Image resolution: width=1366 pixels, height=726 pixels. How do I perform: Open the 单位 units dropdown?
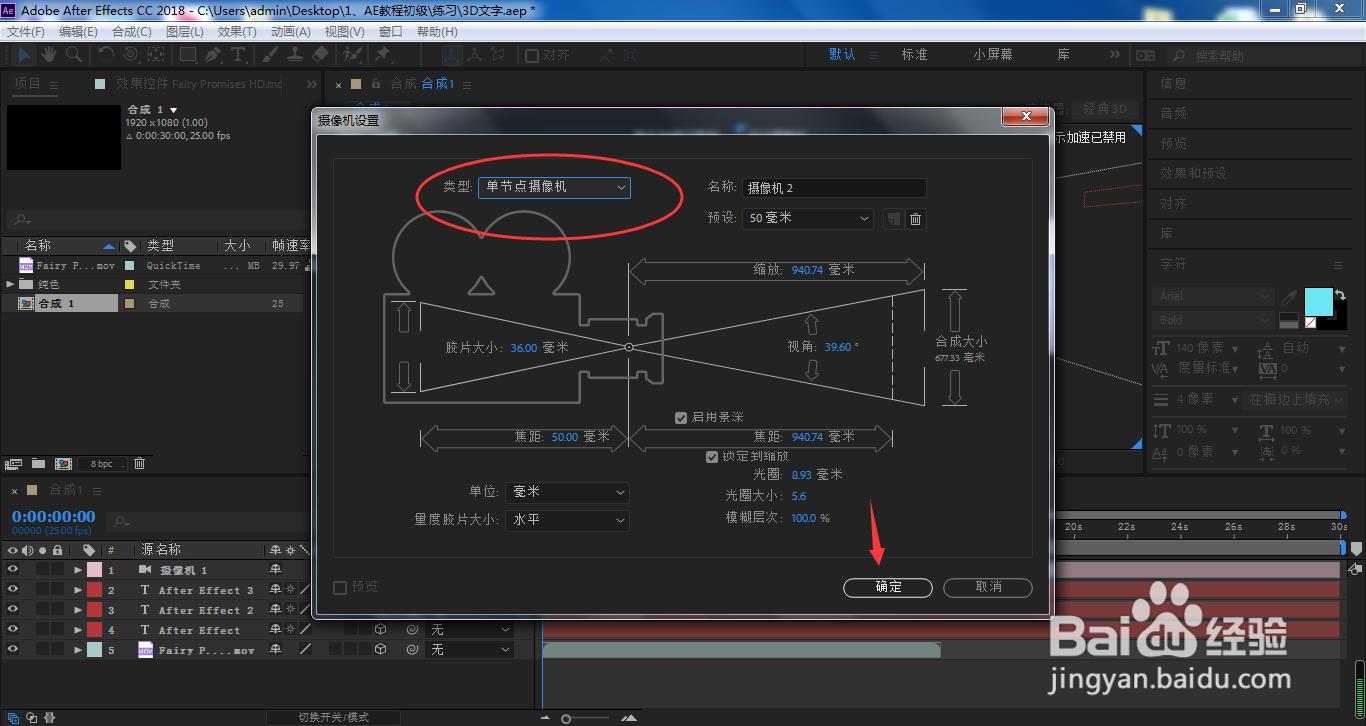(x=567, y=492)
